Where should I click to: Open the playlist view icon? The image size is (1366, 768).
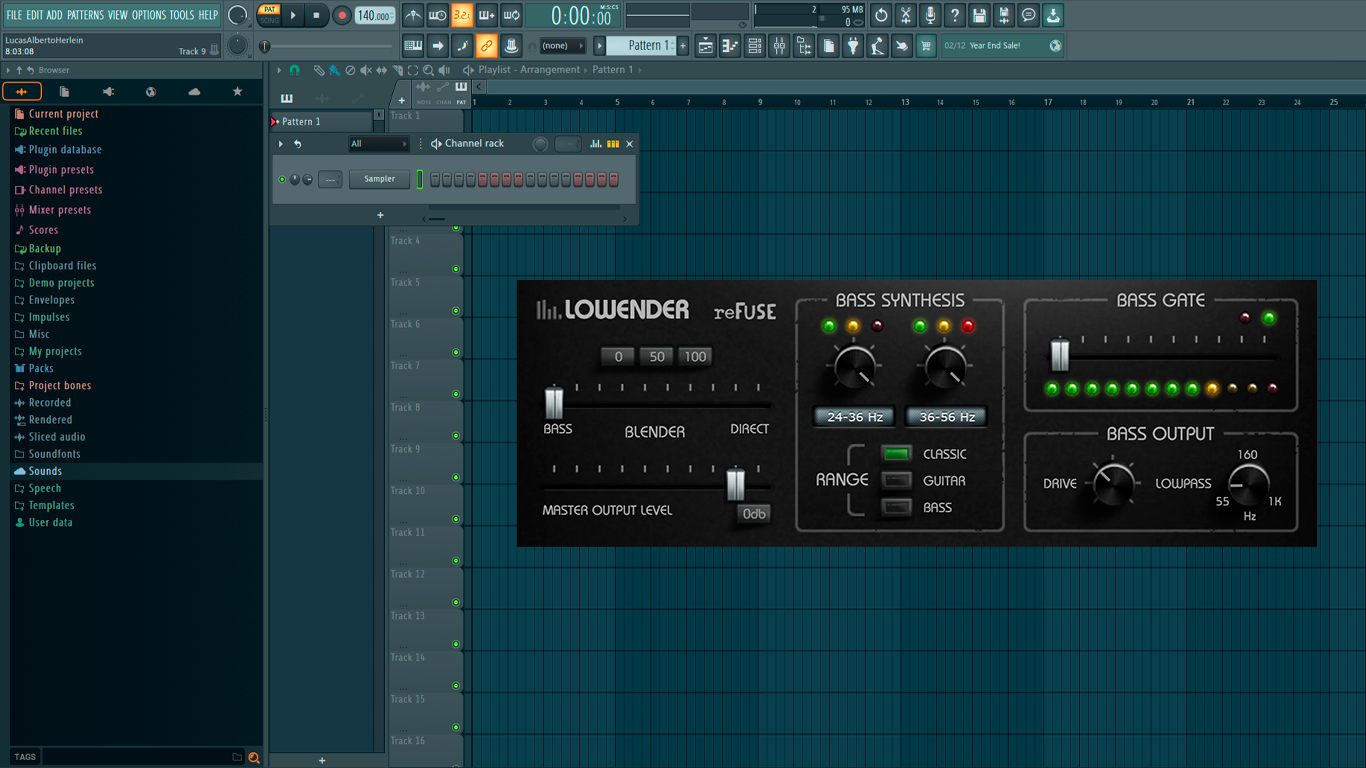[x=706, y=45]
